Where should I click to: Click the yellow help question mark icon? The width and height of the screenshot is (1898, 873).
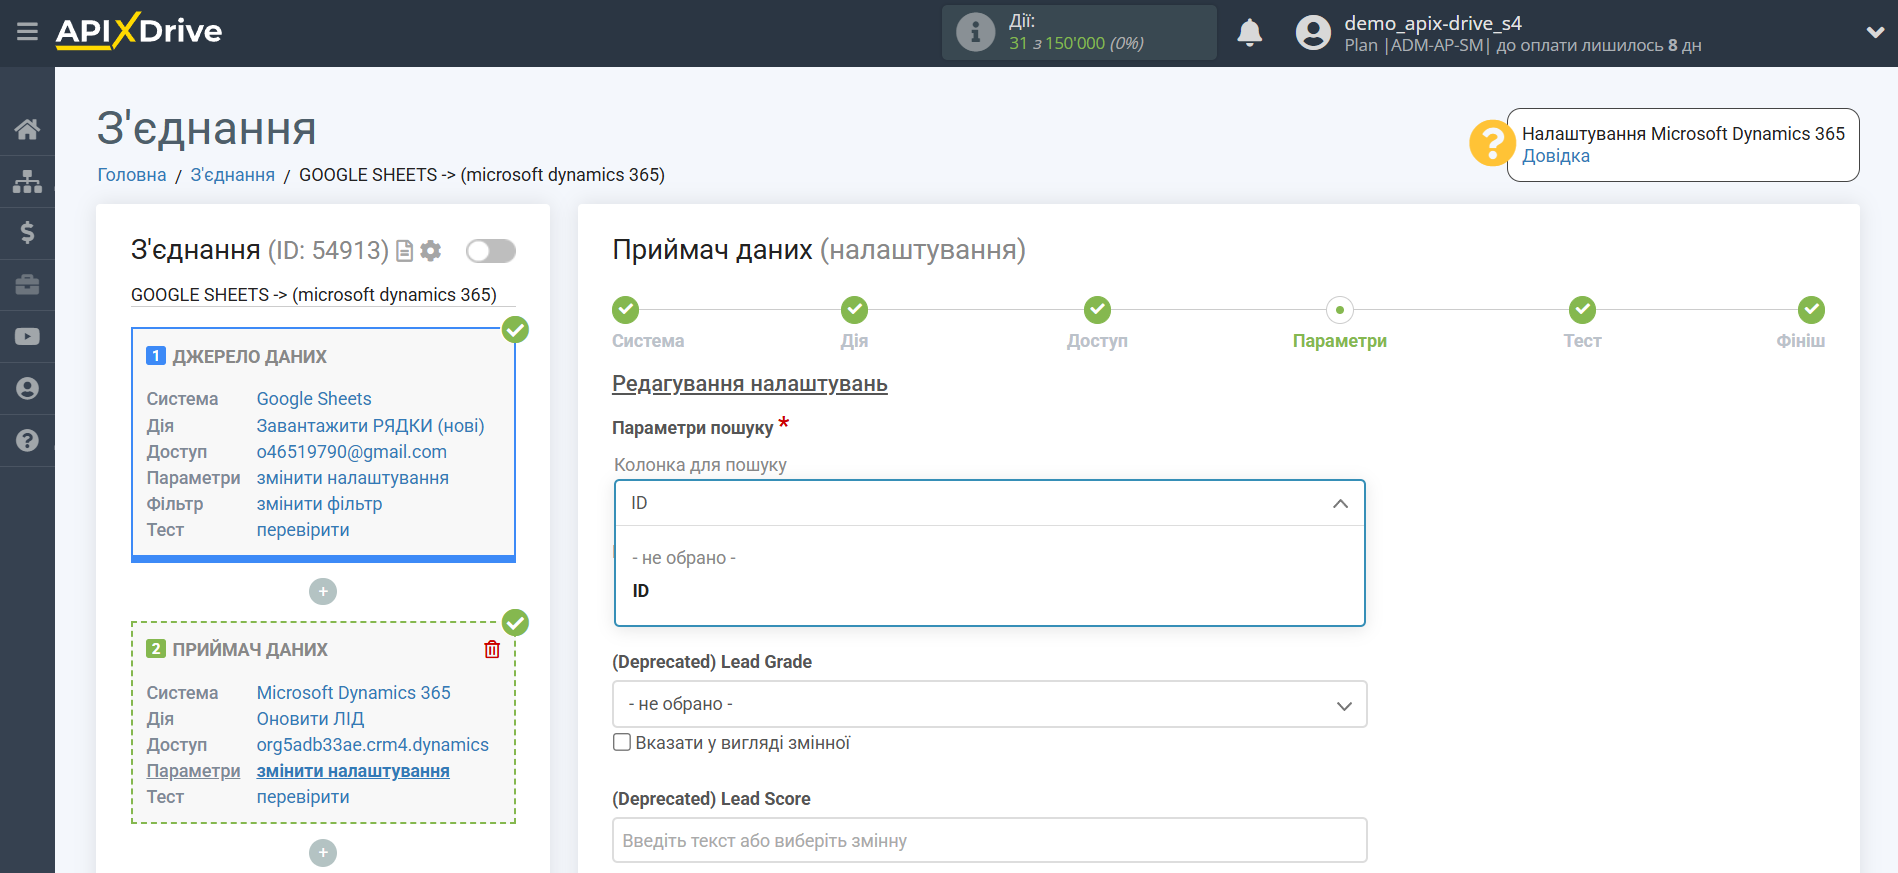click(1490, 143)
